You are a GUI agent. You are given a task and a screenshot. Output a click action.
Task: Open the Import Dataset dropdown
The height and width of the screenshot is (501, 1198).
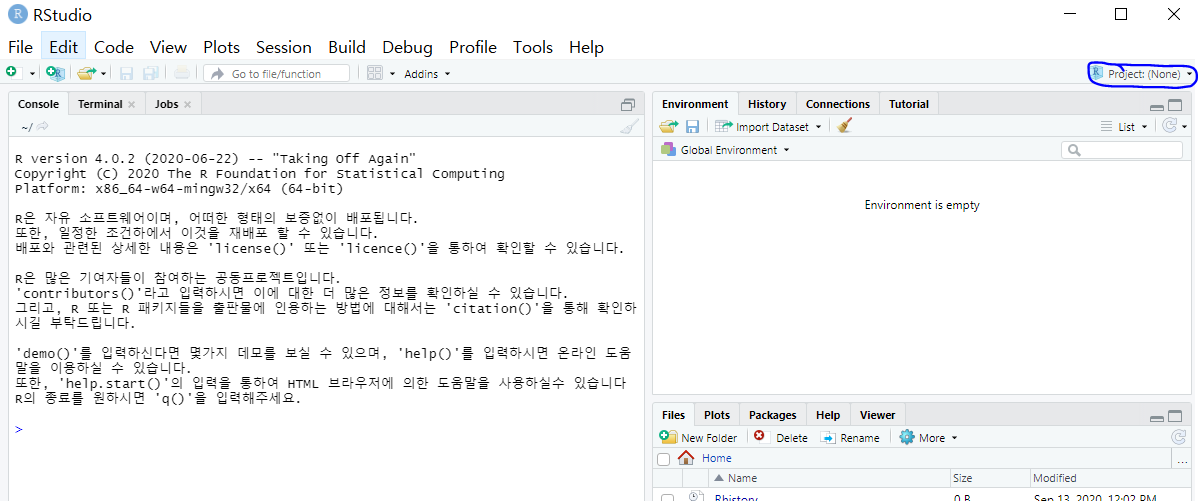(768, 127)
